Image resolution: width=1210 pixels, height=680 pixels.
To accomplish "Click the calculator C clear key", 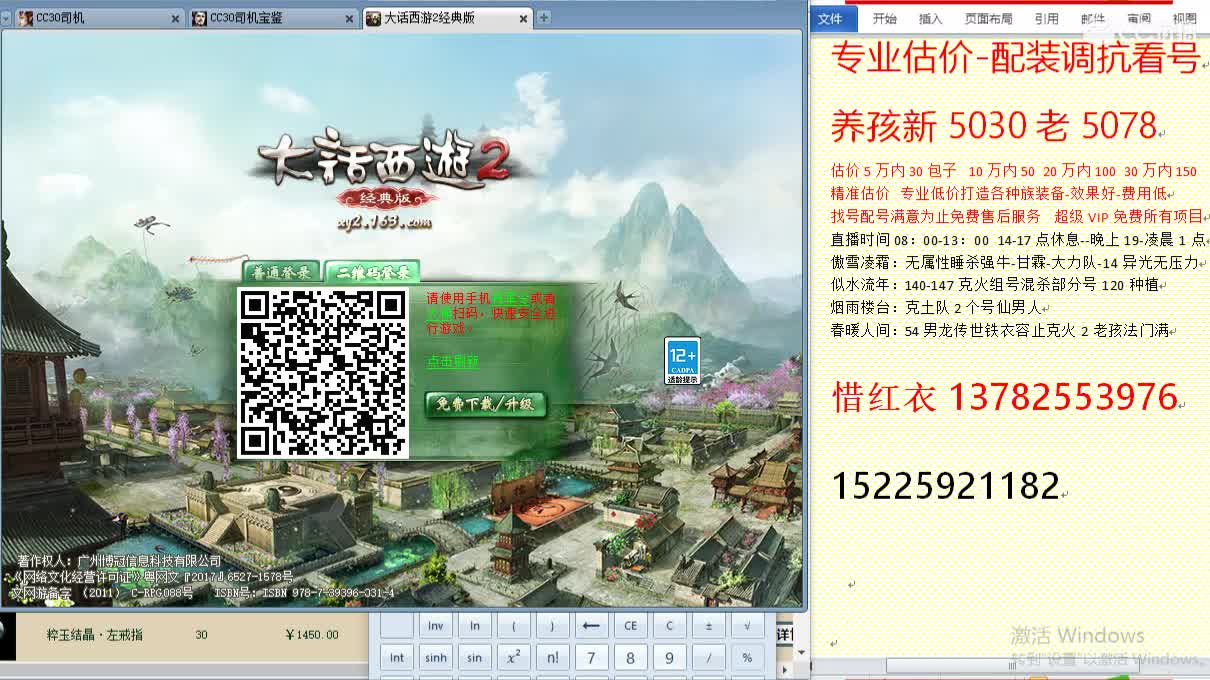I will click(669, 626).
